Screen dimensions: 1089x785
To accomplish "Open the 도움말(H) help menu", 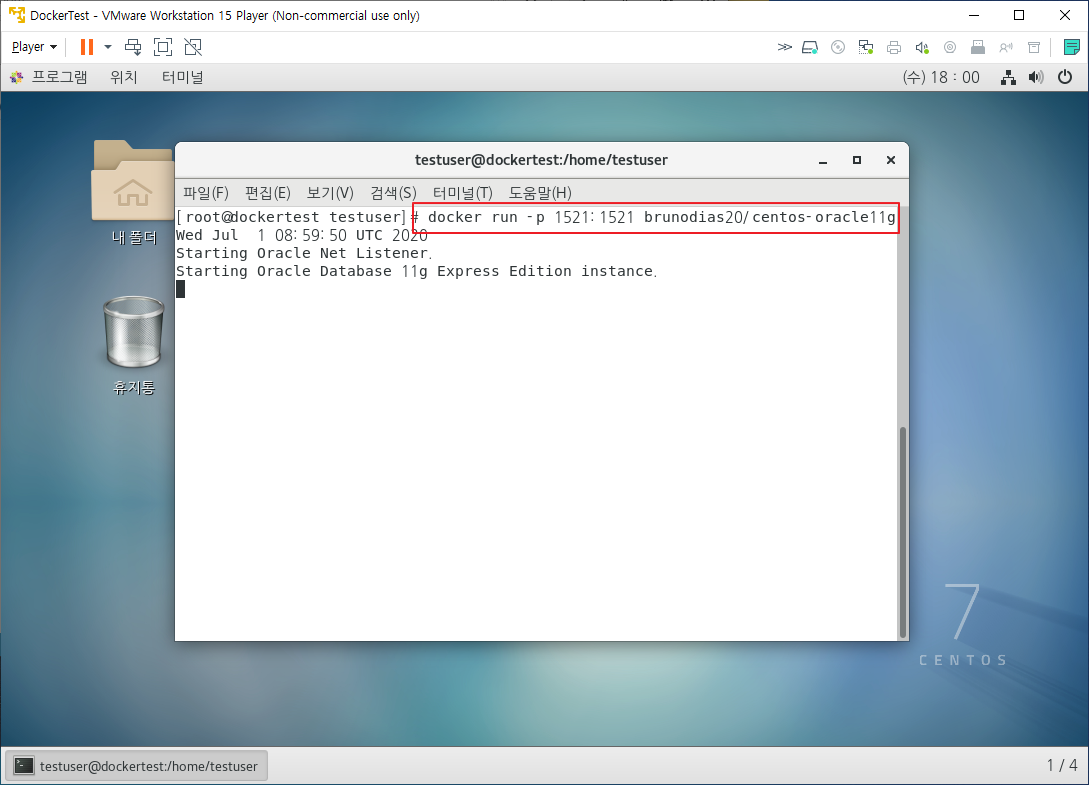I will pyautogui.click(x=540, y=192).
